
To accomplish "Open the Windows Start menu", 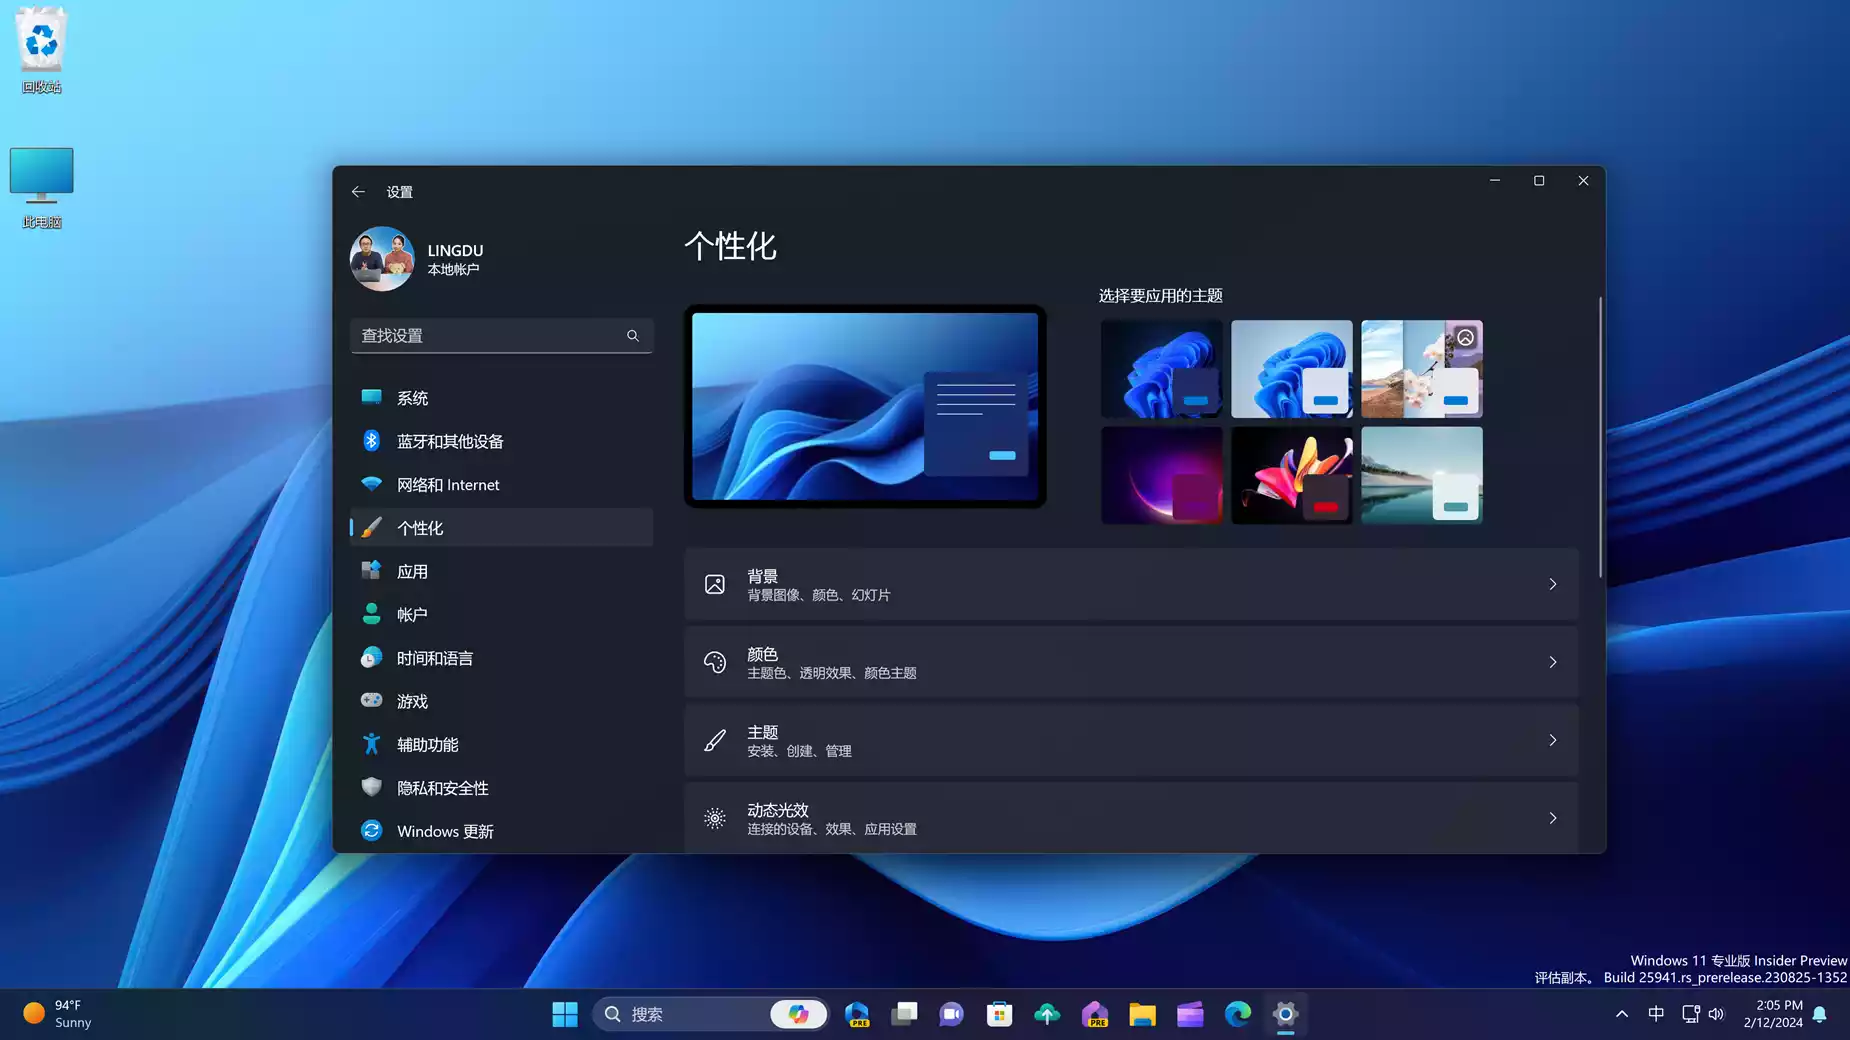I will coord(565,1014).
